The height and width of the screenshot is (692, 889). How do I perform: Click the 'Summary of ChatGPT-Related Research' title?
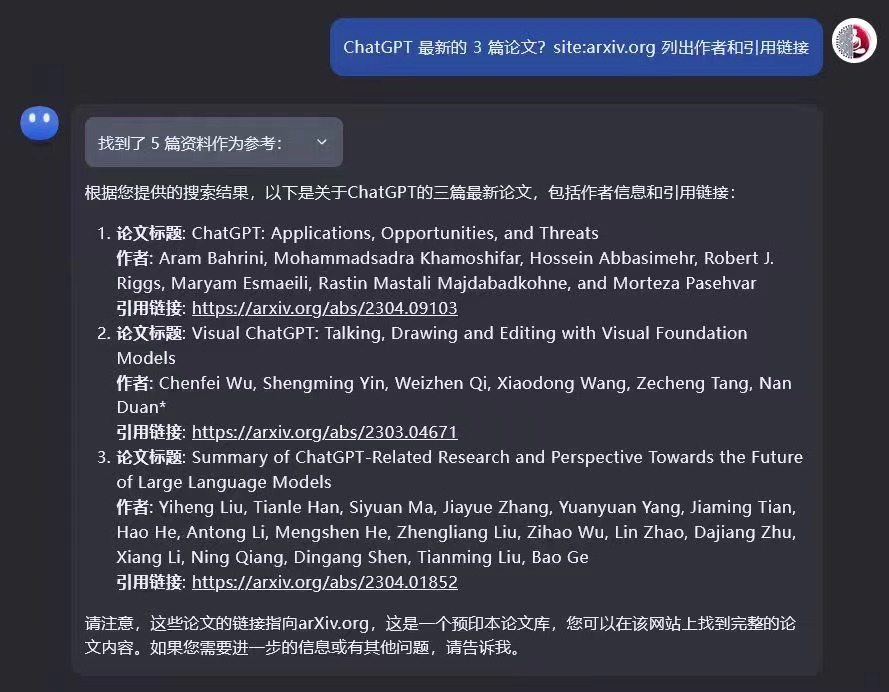[x=460, y=469]
